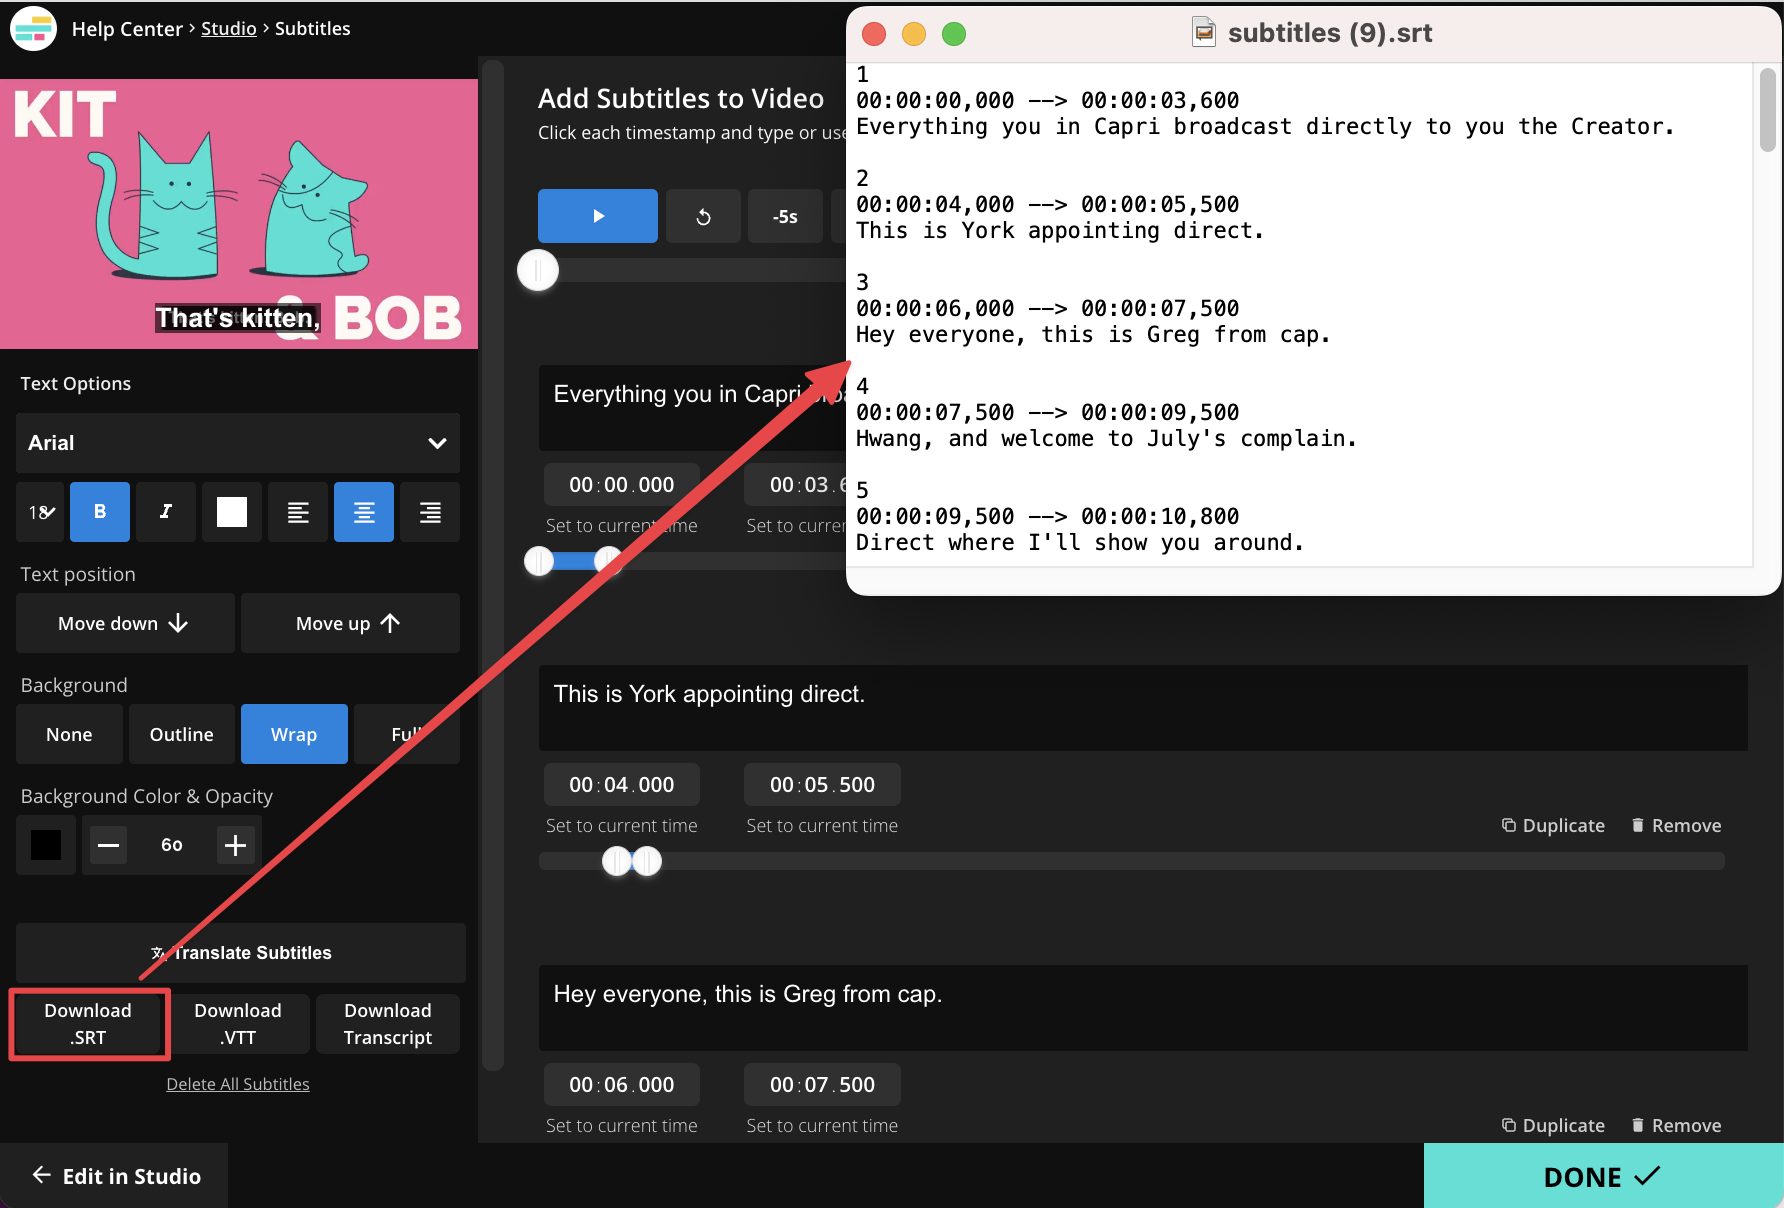Viewport: 1784px width, 1208px height.
Task: Click the restart playback icon
Action: tap(703, 216)
